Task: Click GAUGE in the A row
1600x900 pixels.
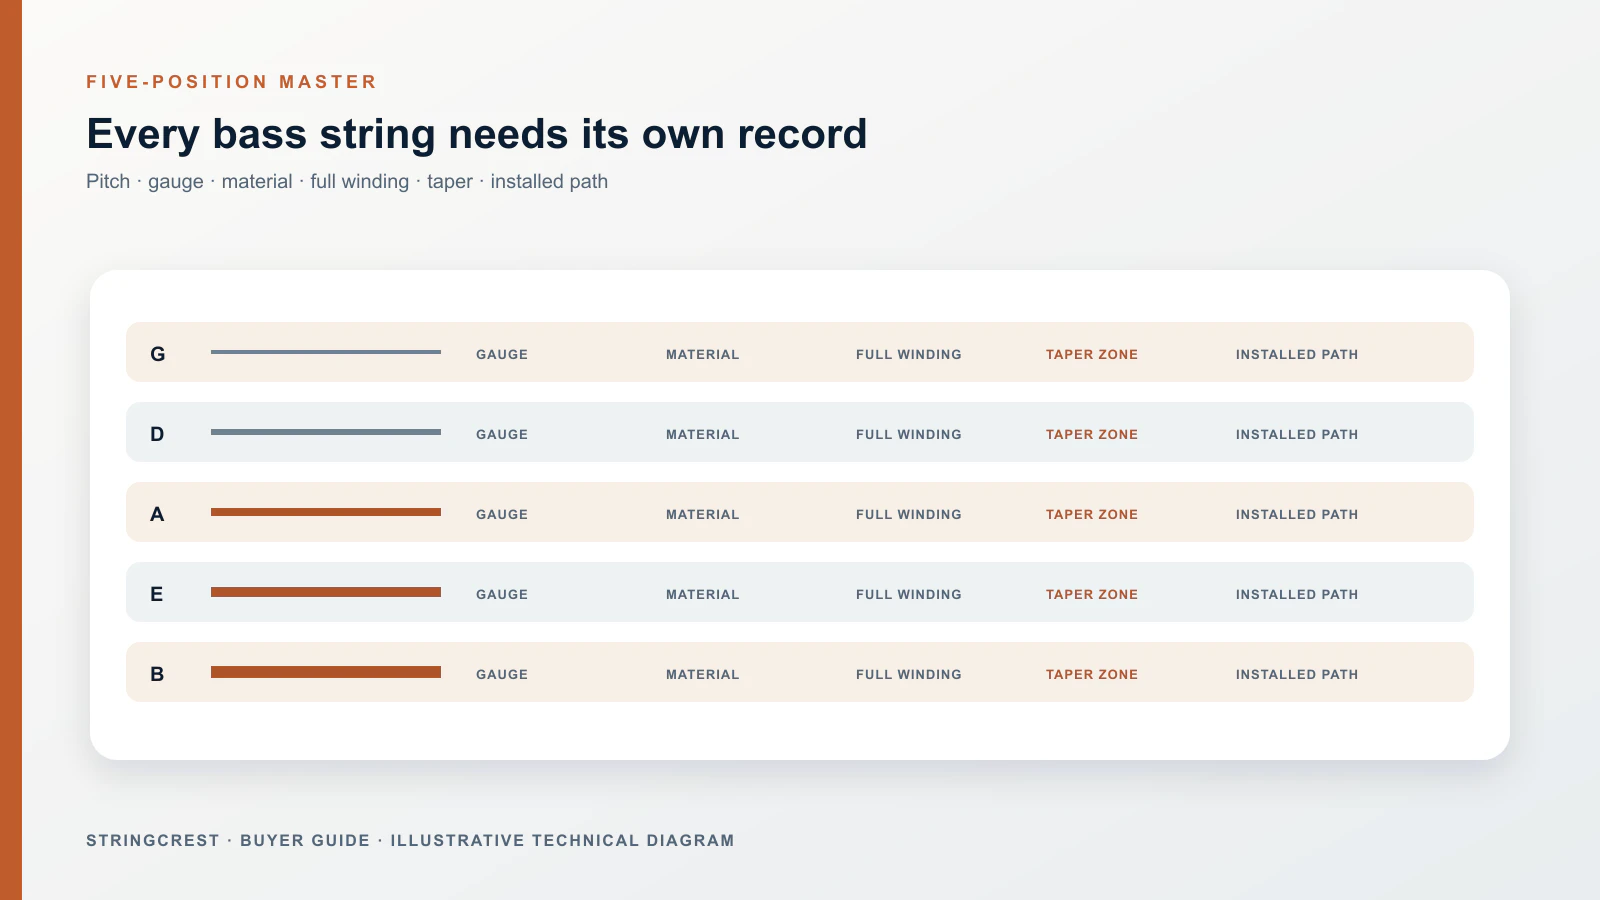Action: pos(502,515)
